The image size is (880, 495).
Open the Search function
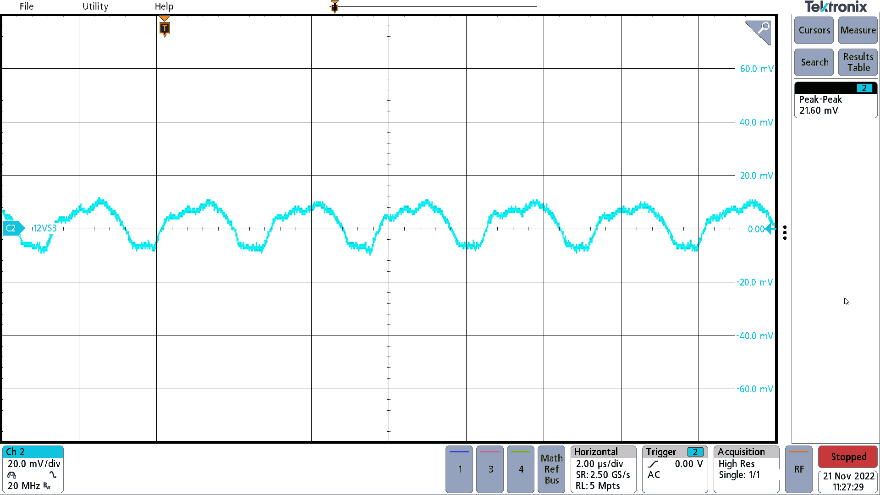[x=814, y=62]
